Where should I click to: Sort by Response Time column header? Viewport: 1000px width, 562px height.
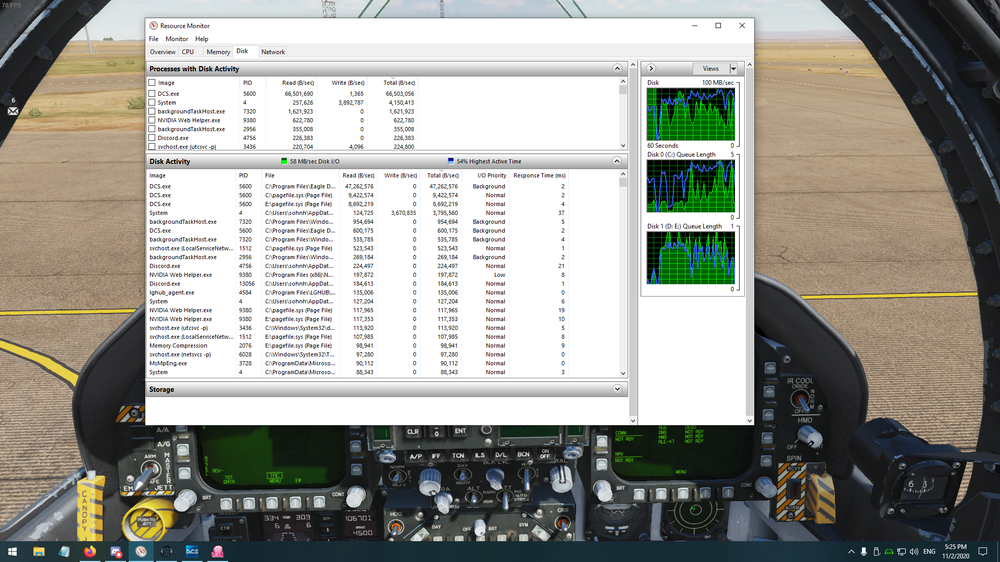pos(539,175)
